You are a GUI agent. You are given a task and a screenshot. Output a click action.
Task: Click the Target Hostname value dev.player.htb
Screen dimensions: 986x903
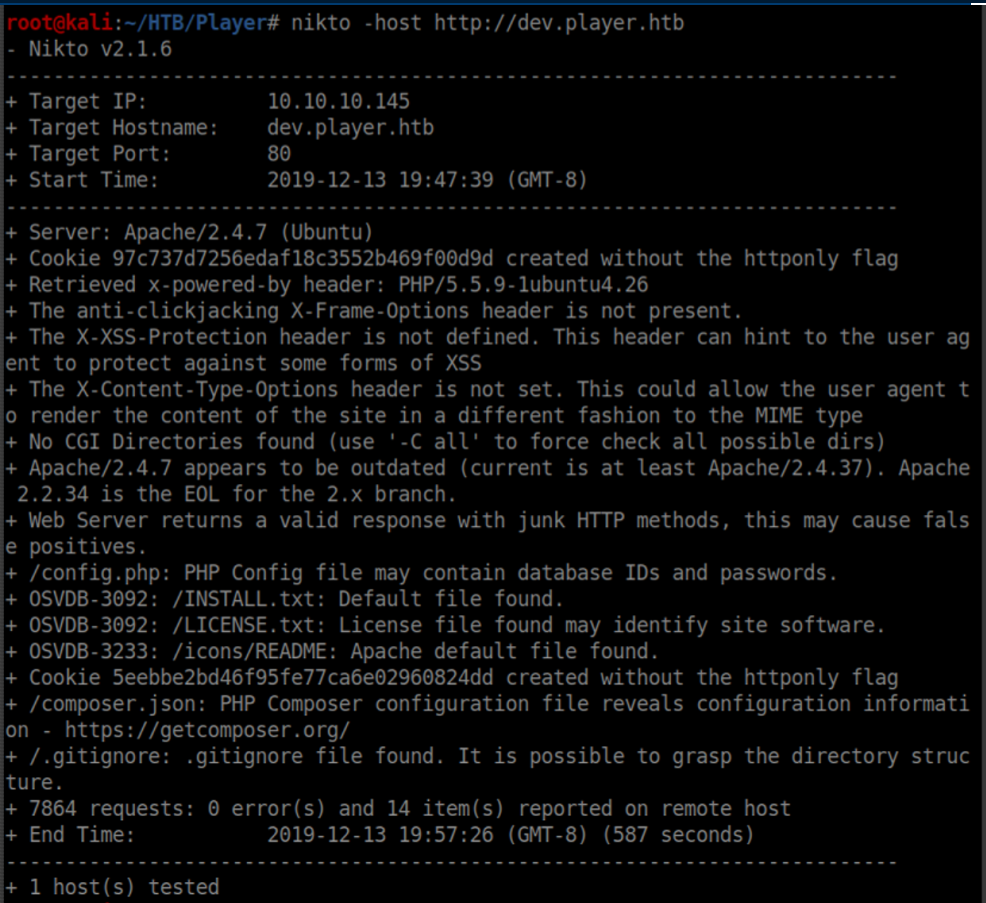point(350,127)
